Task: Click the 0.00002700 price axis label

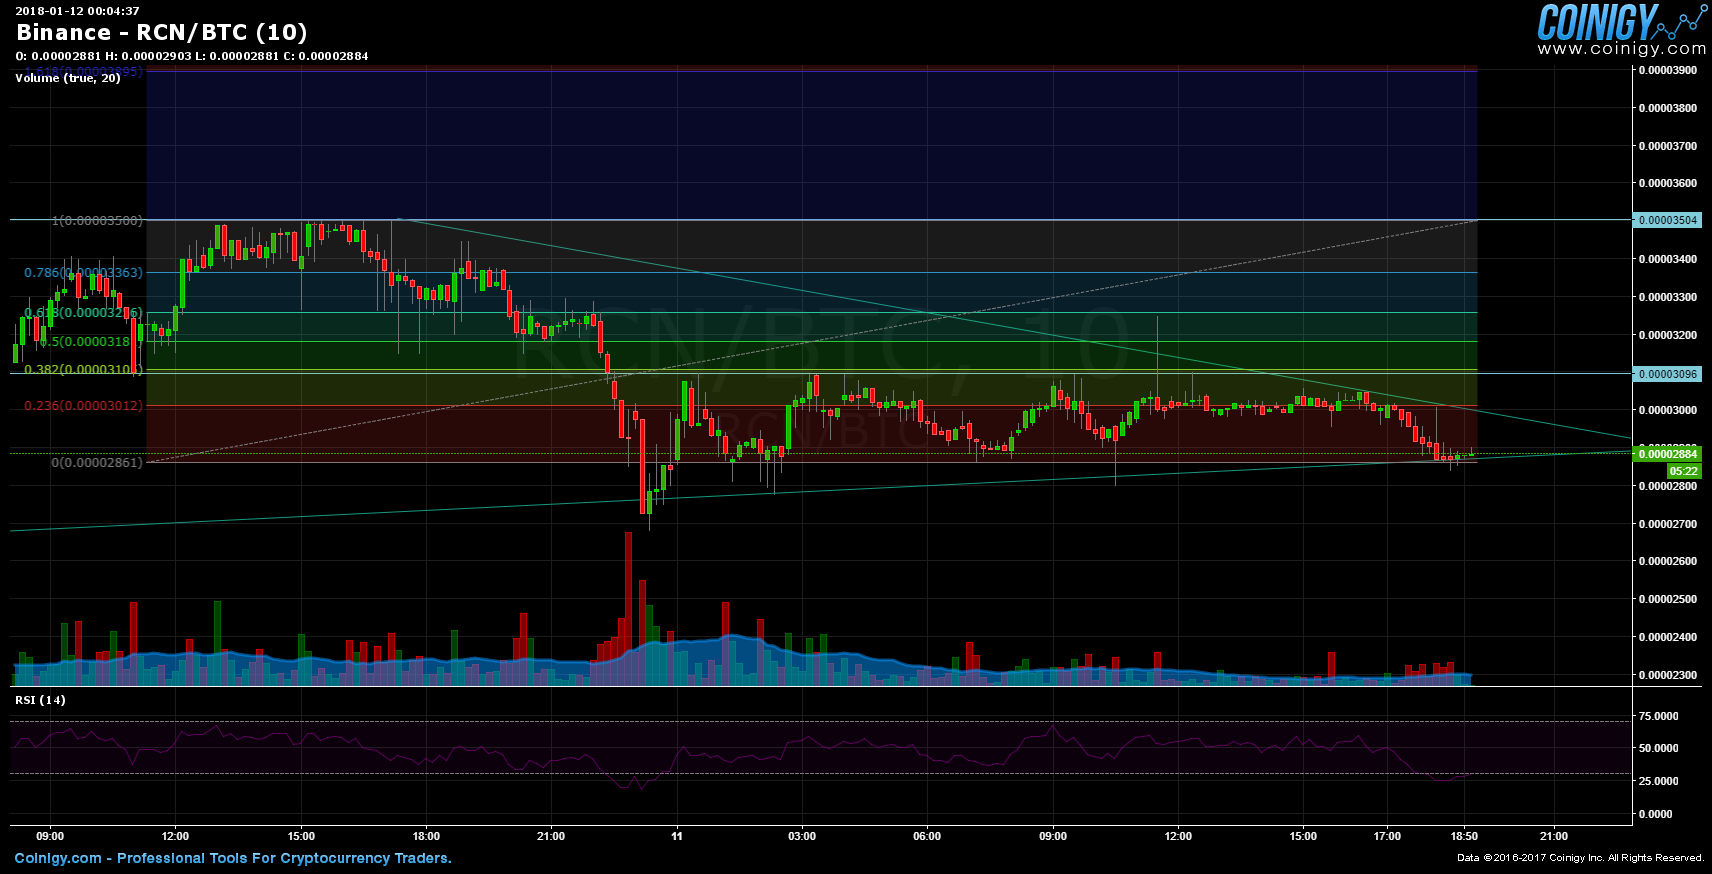Action: coord(1667,524)
